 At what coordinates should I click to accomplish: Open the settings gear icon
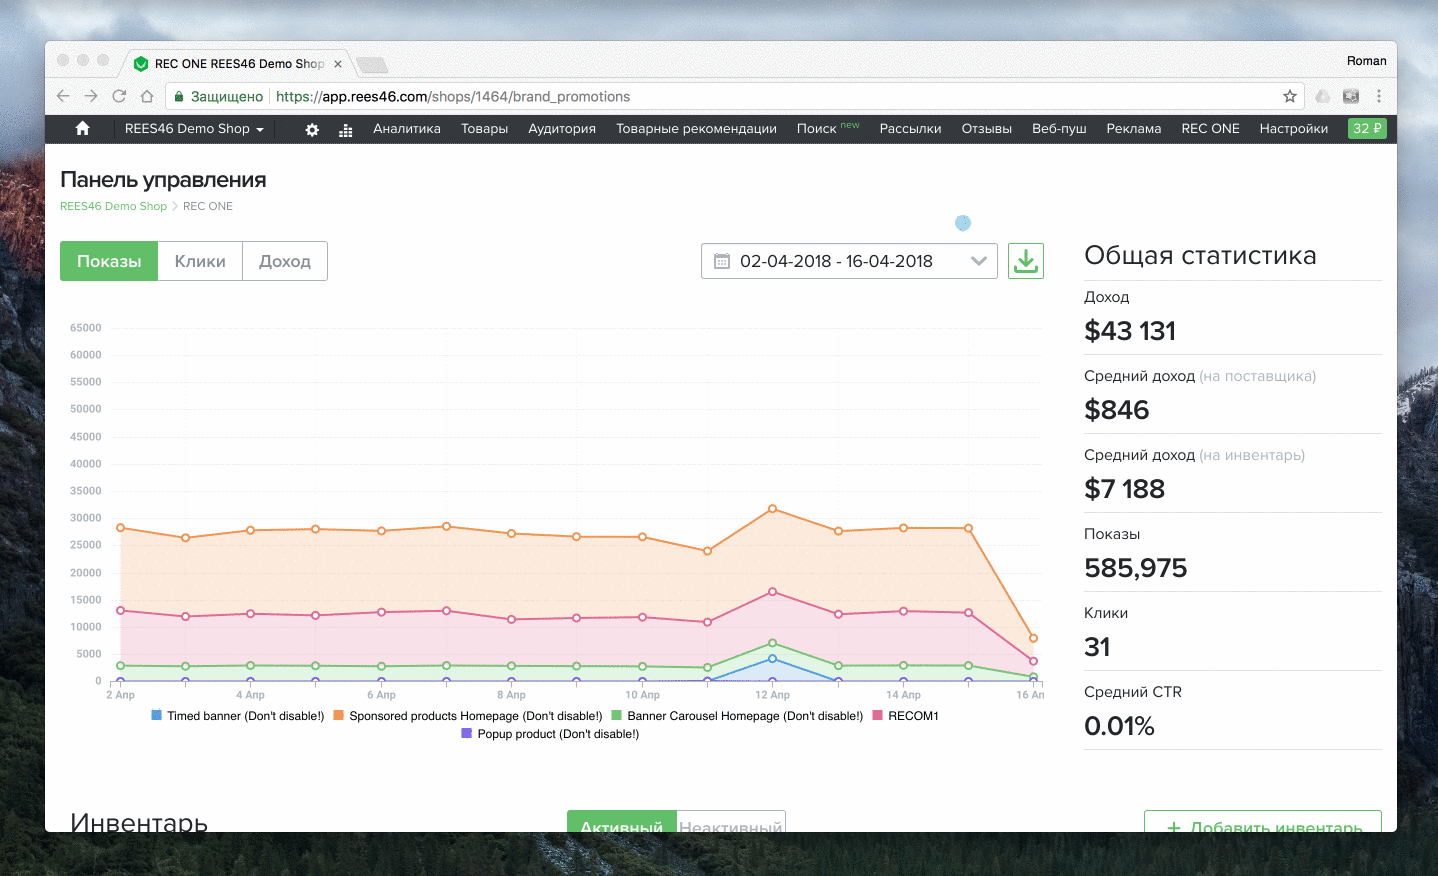tap(312, 129)
